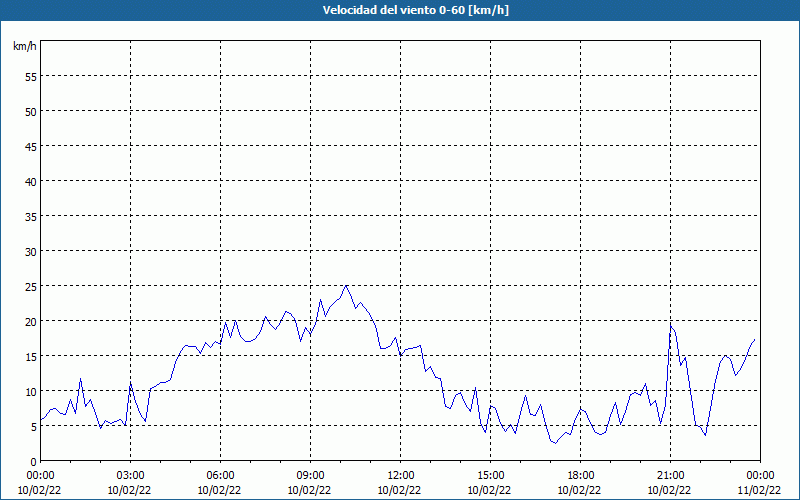800x500 pixels.
Task: Click the 10 y-axis value
Action: 31,391
